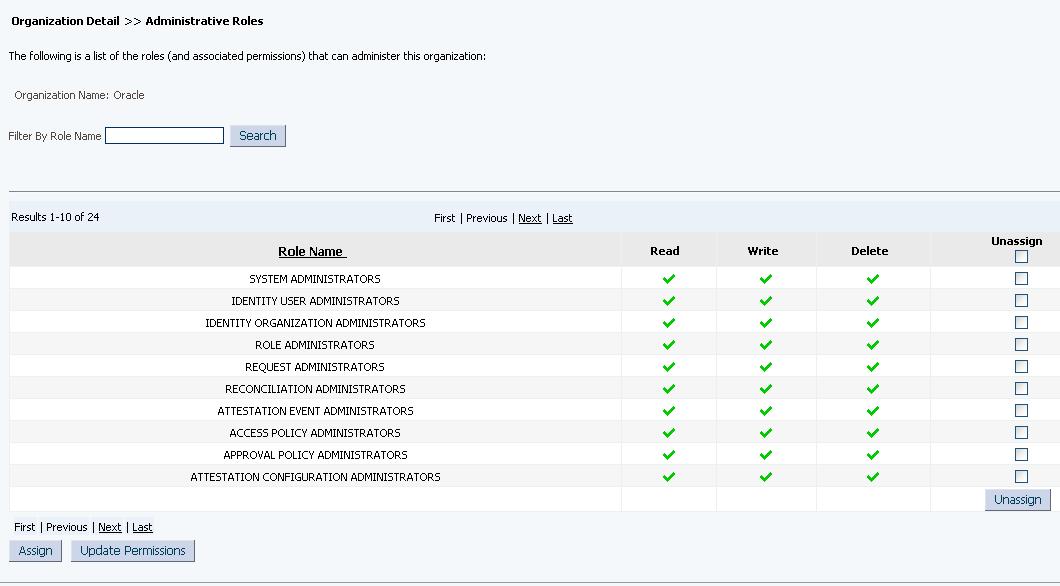Sort by the Role Name column header
The image size is (1060, 586).
[x=312, y=251]
